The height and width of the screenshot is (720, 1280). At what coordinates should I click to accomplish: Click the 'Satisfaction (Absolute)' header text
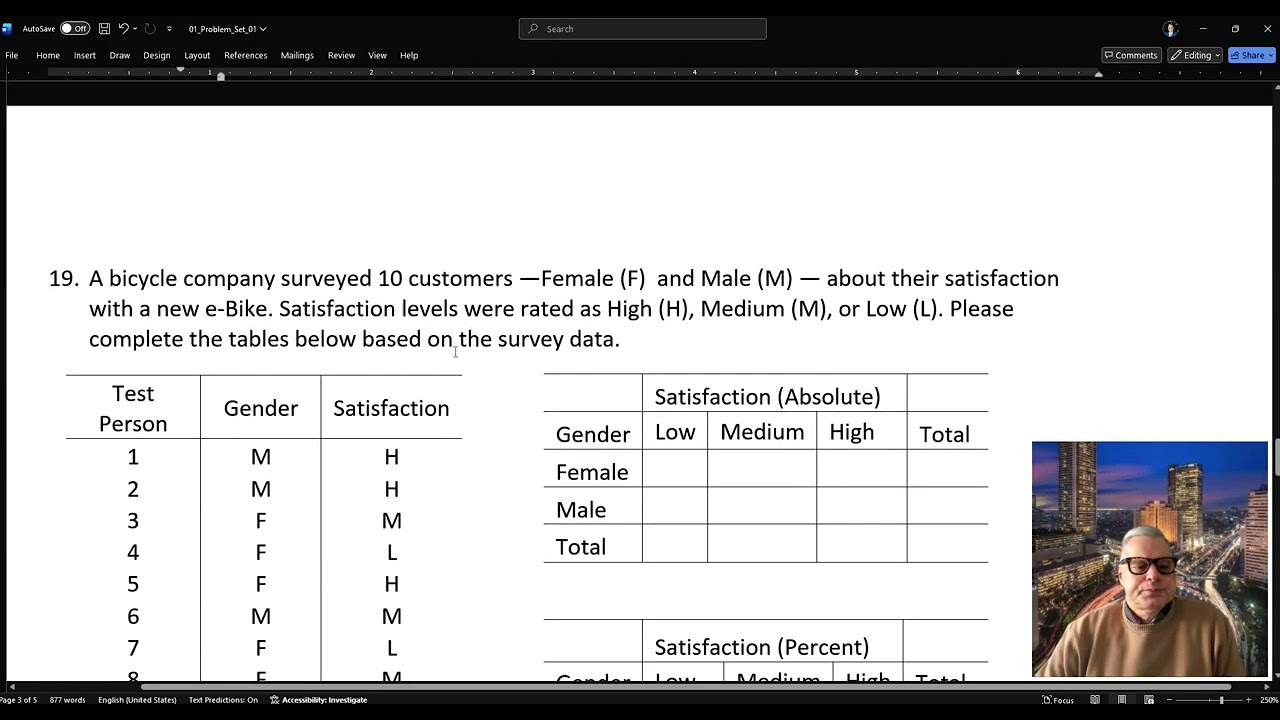pos(767,397)
